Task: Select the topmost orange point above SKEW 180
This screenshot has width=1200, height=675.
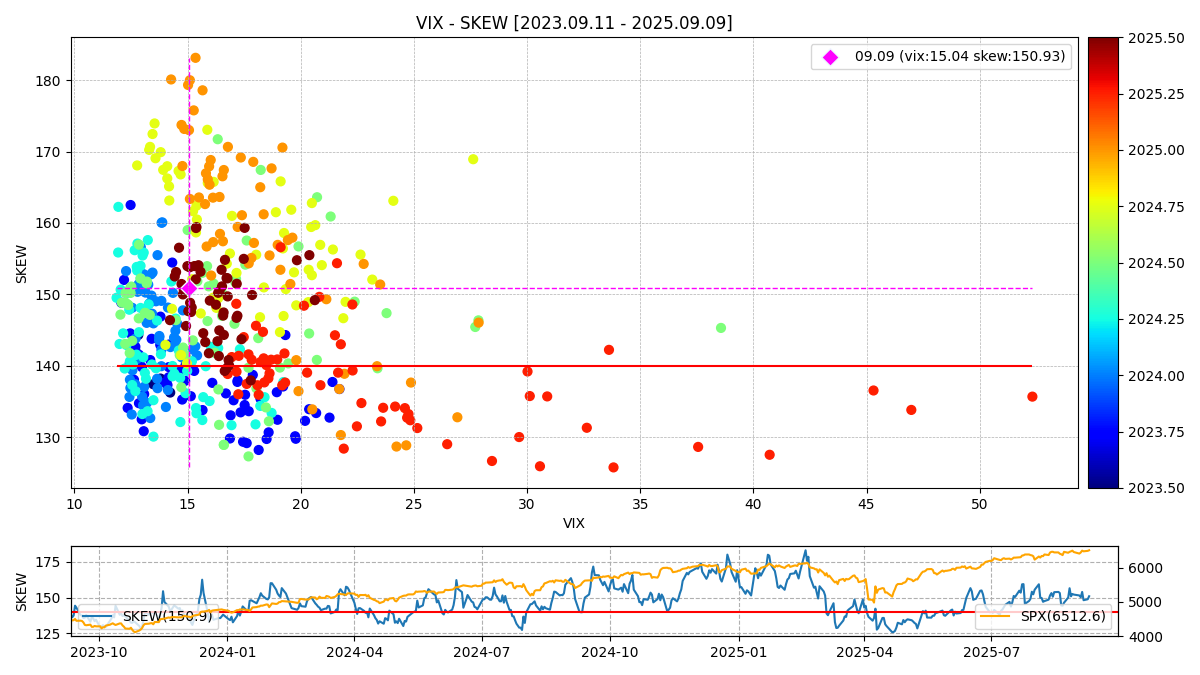Action: [195, 58]
